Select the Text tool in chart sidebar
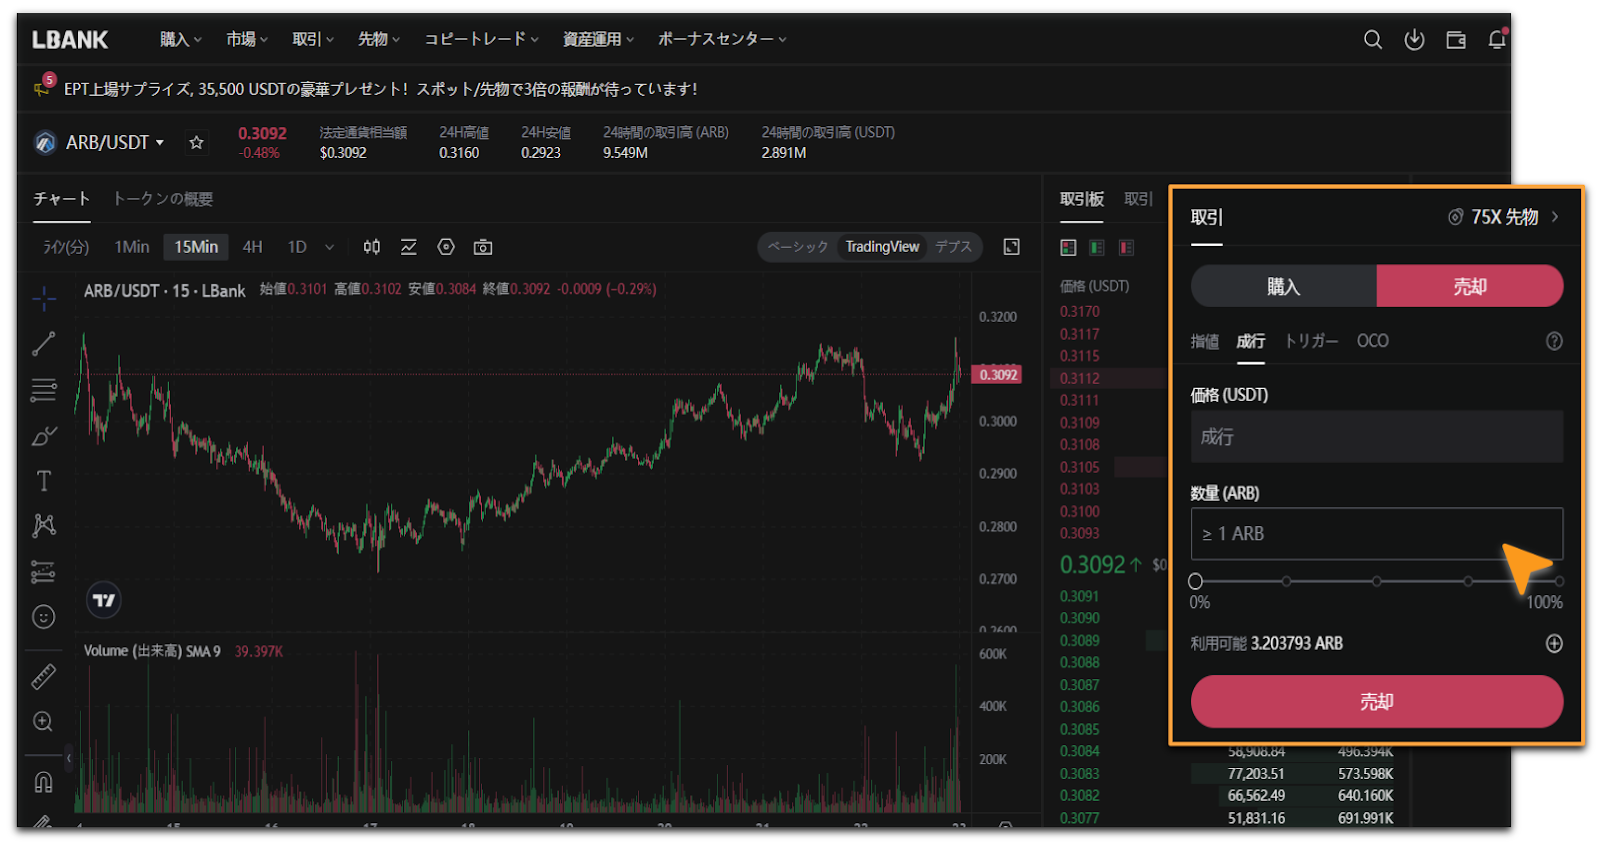1600x844 pixels. pyautogui.click(x=43, y=481)
